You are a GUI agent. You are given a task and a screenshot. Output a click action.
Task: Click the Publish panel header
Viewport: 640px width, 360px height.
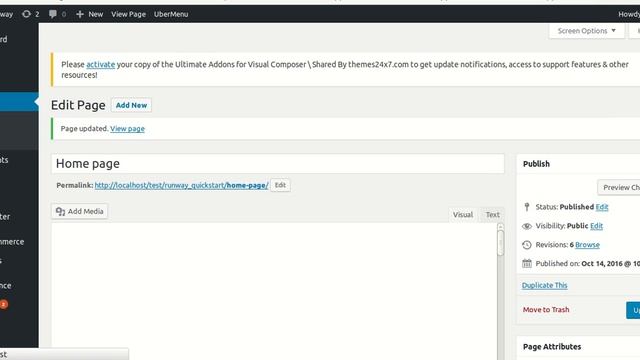pyautogui.click(x=579, y=164)
